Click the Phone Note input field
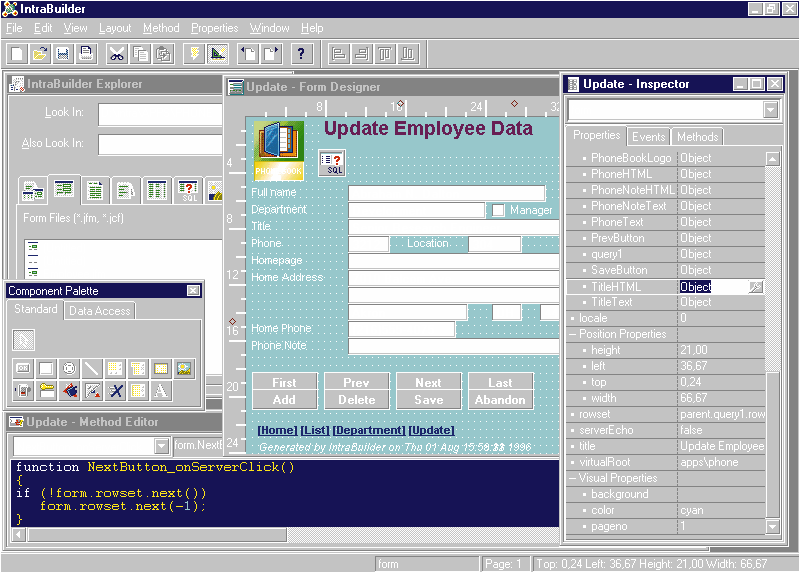This screenshot has height=573, width=800. pyautogui.click(x=454, y=346)
